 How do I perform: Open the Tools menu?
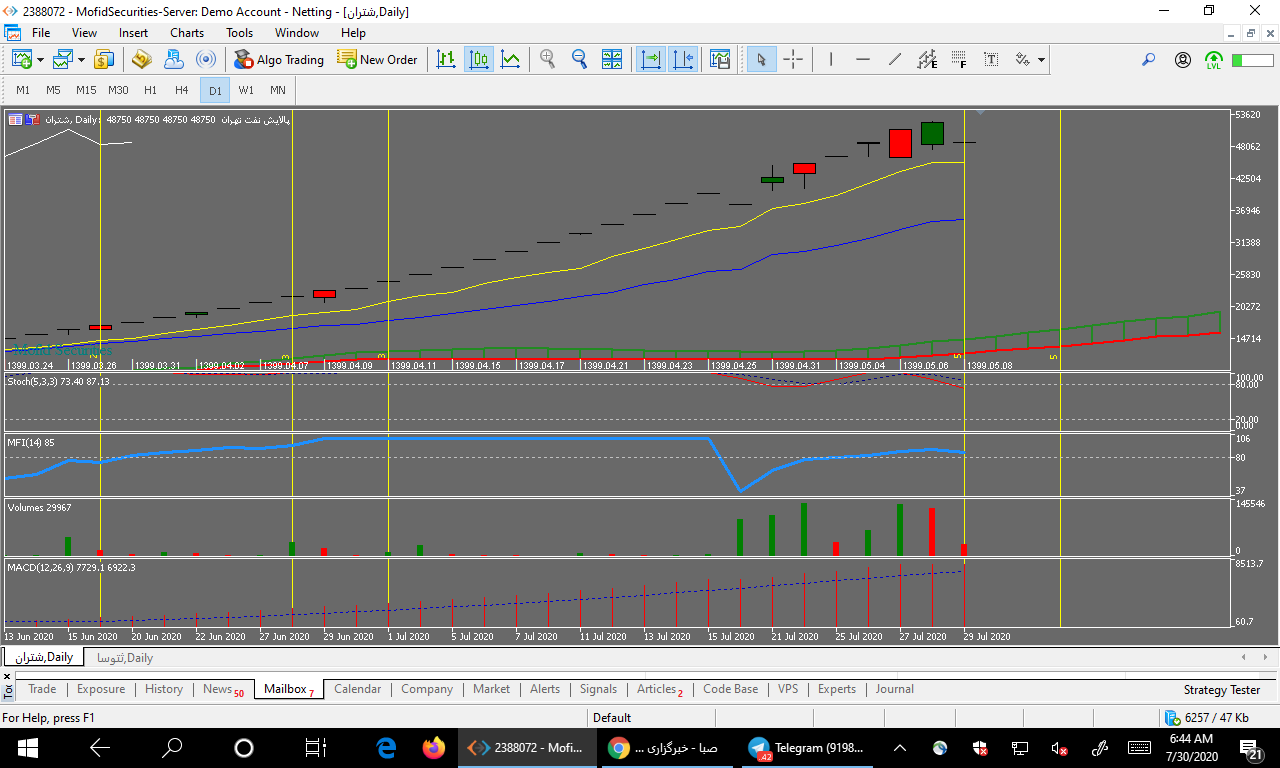tap(240, 33)
